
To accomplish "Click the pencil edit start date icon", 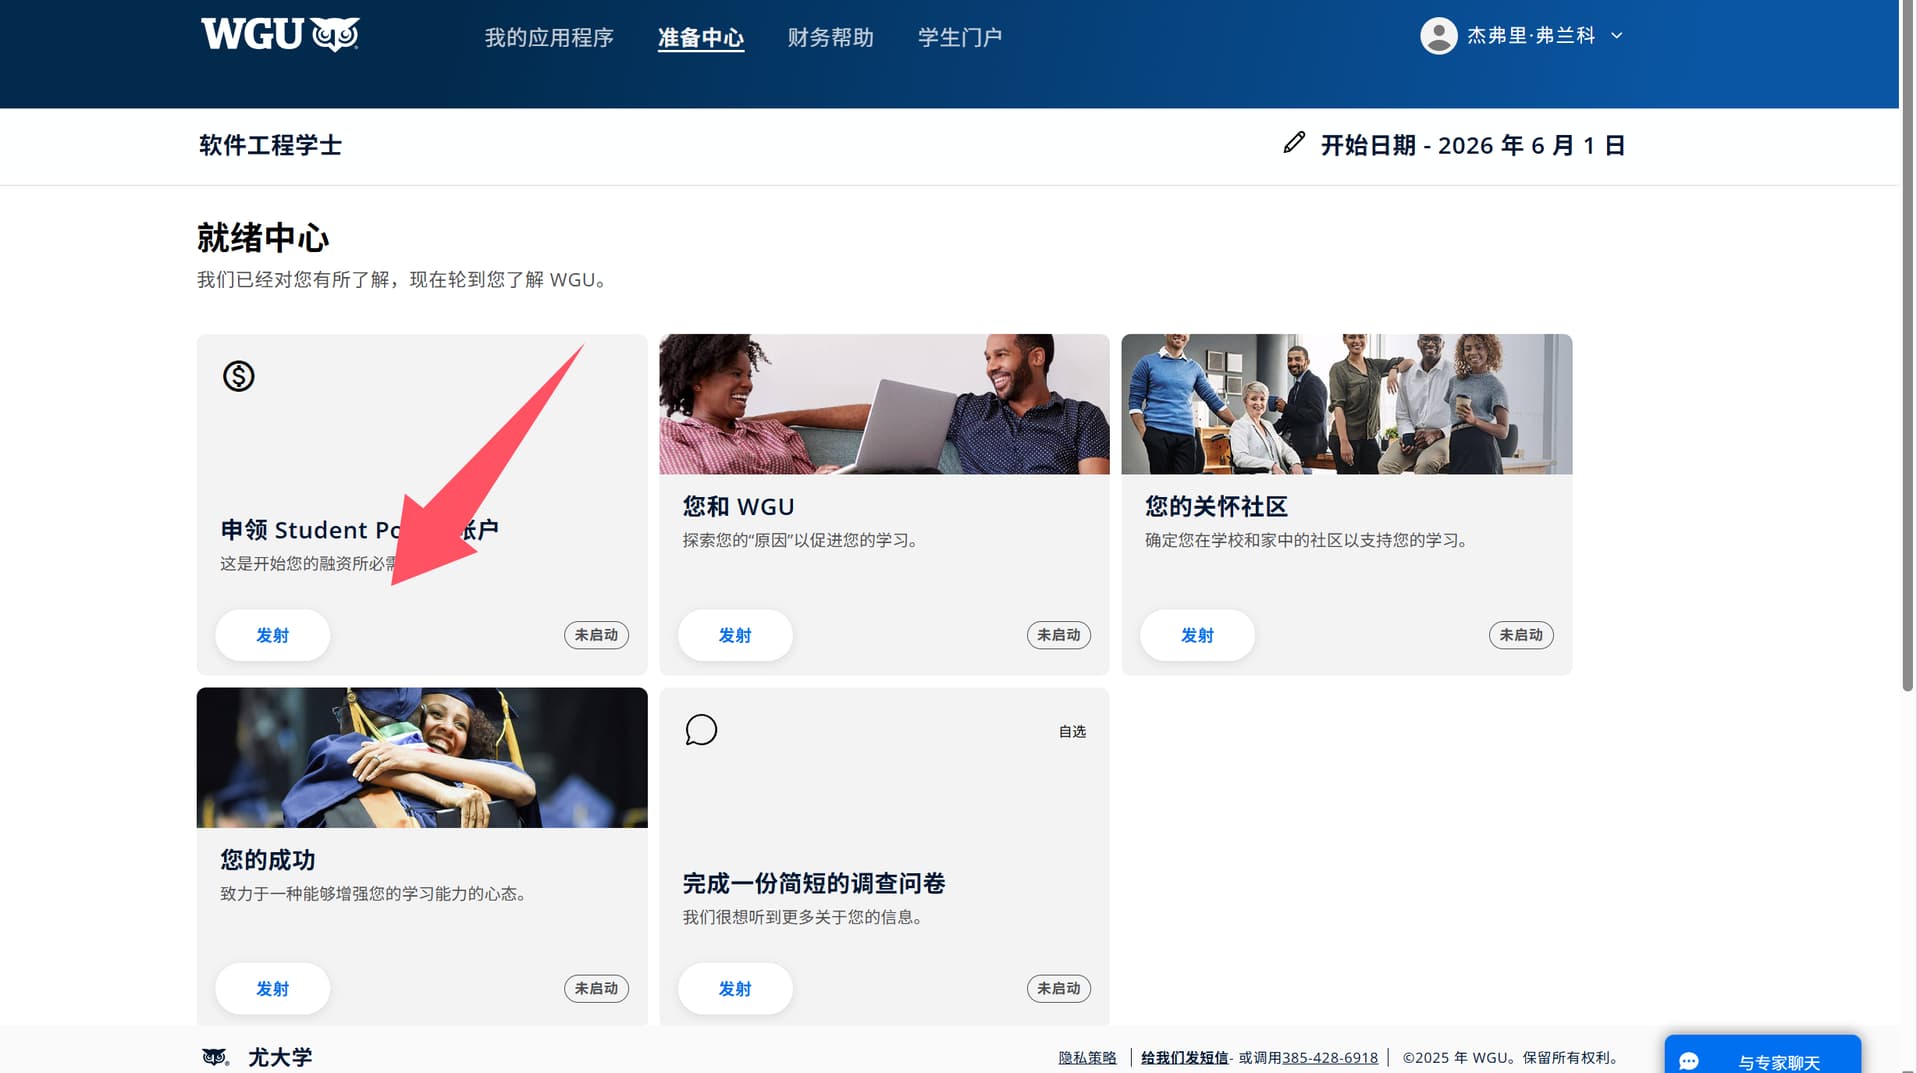I will point(1293,143).
